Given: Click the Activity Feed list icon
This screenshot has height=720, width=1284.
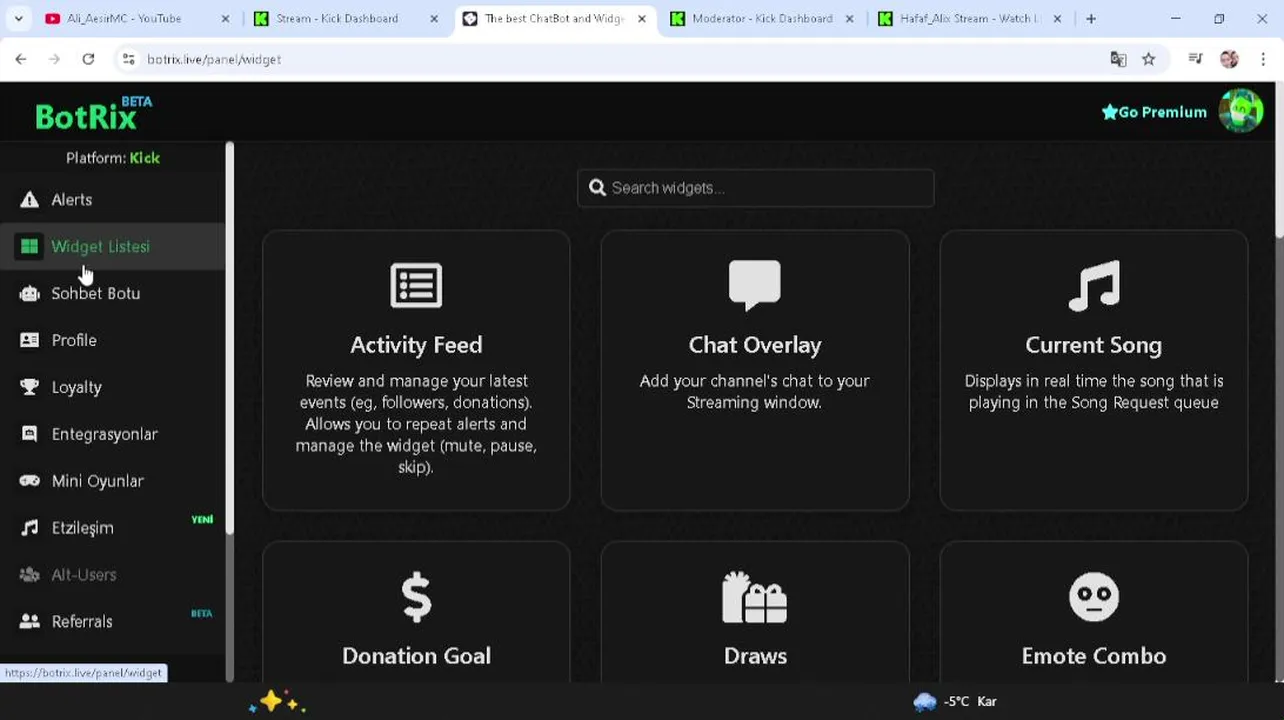Looking at the screenshot, I should (x=416, y=285).
